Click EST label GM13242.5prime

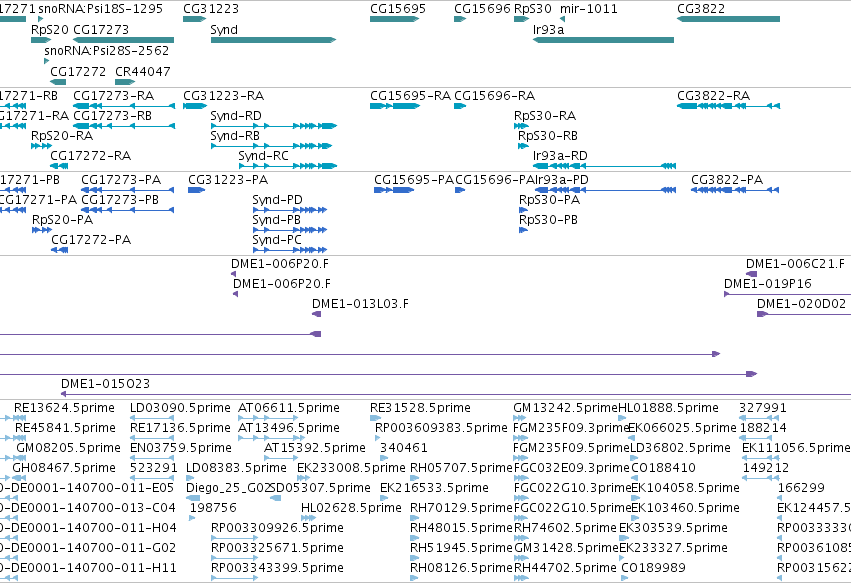(566, 408)
